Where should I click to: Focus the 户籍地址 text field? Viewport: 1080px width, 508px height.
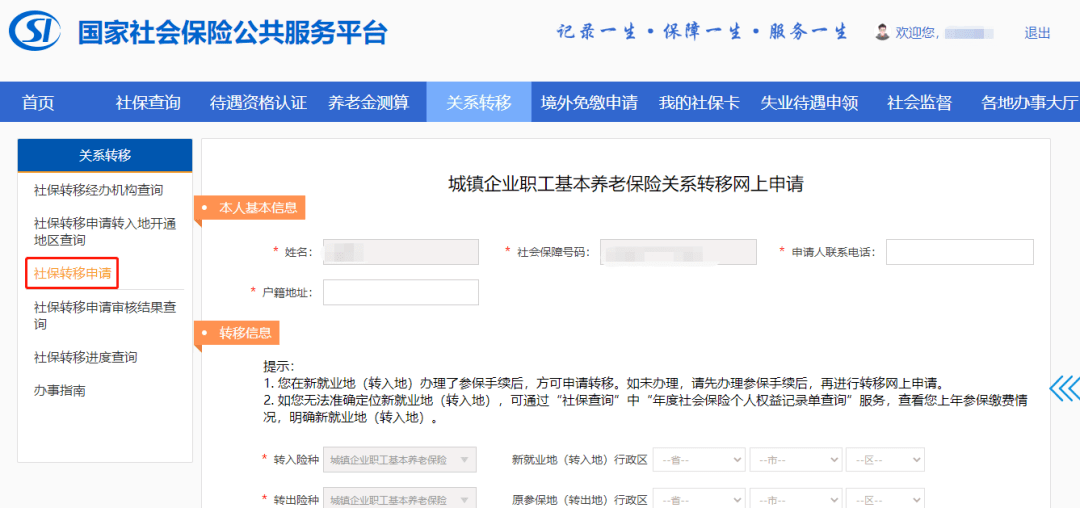tap(400, 292)
